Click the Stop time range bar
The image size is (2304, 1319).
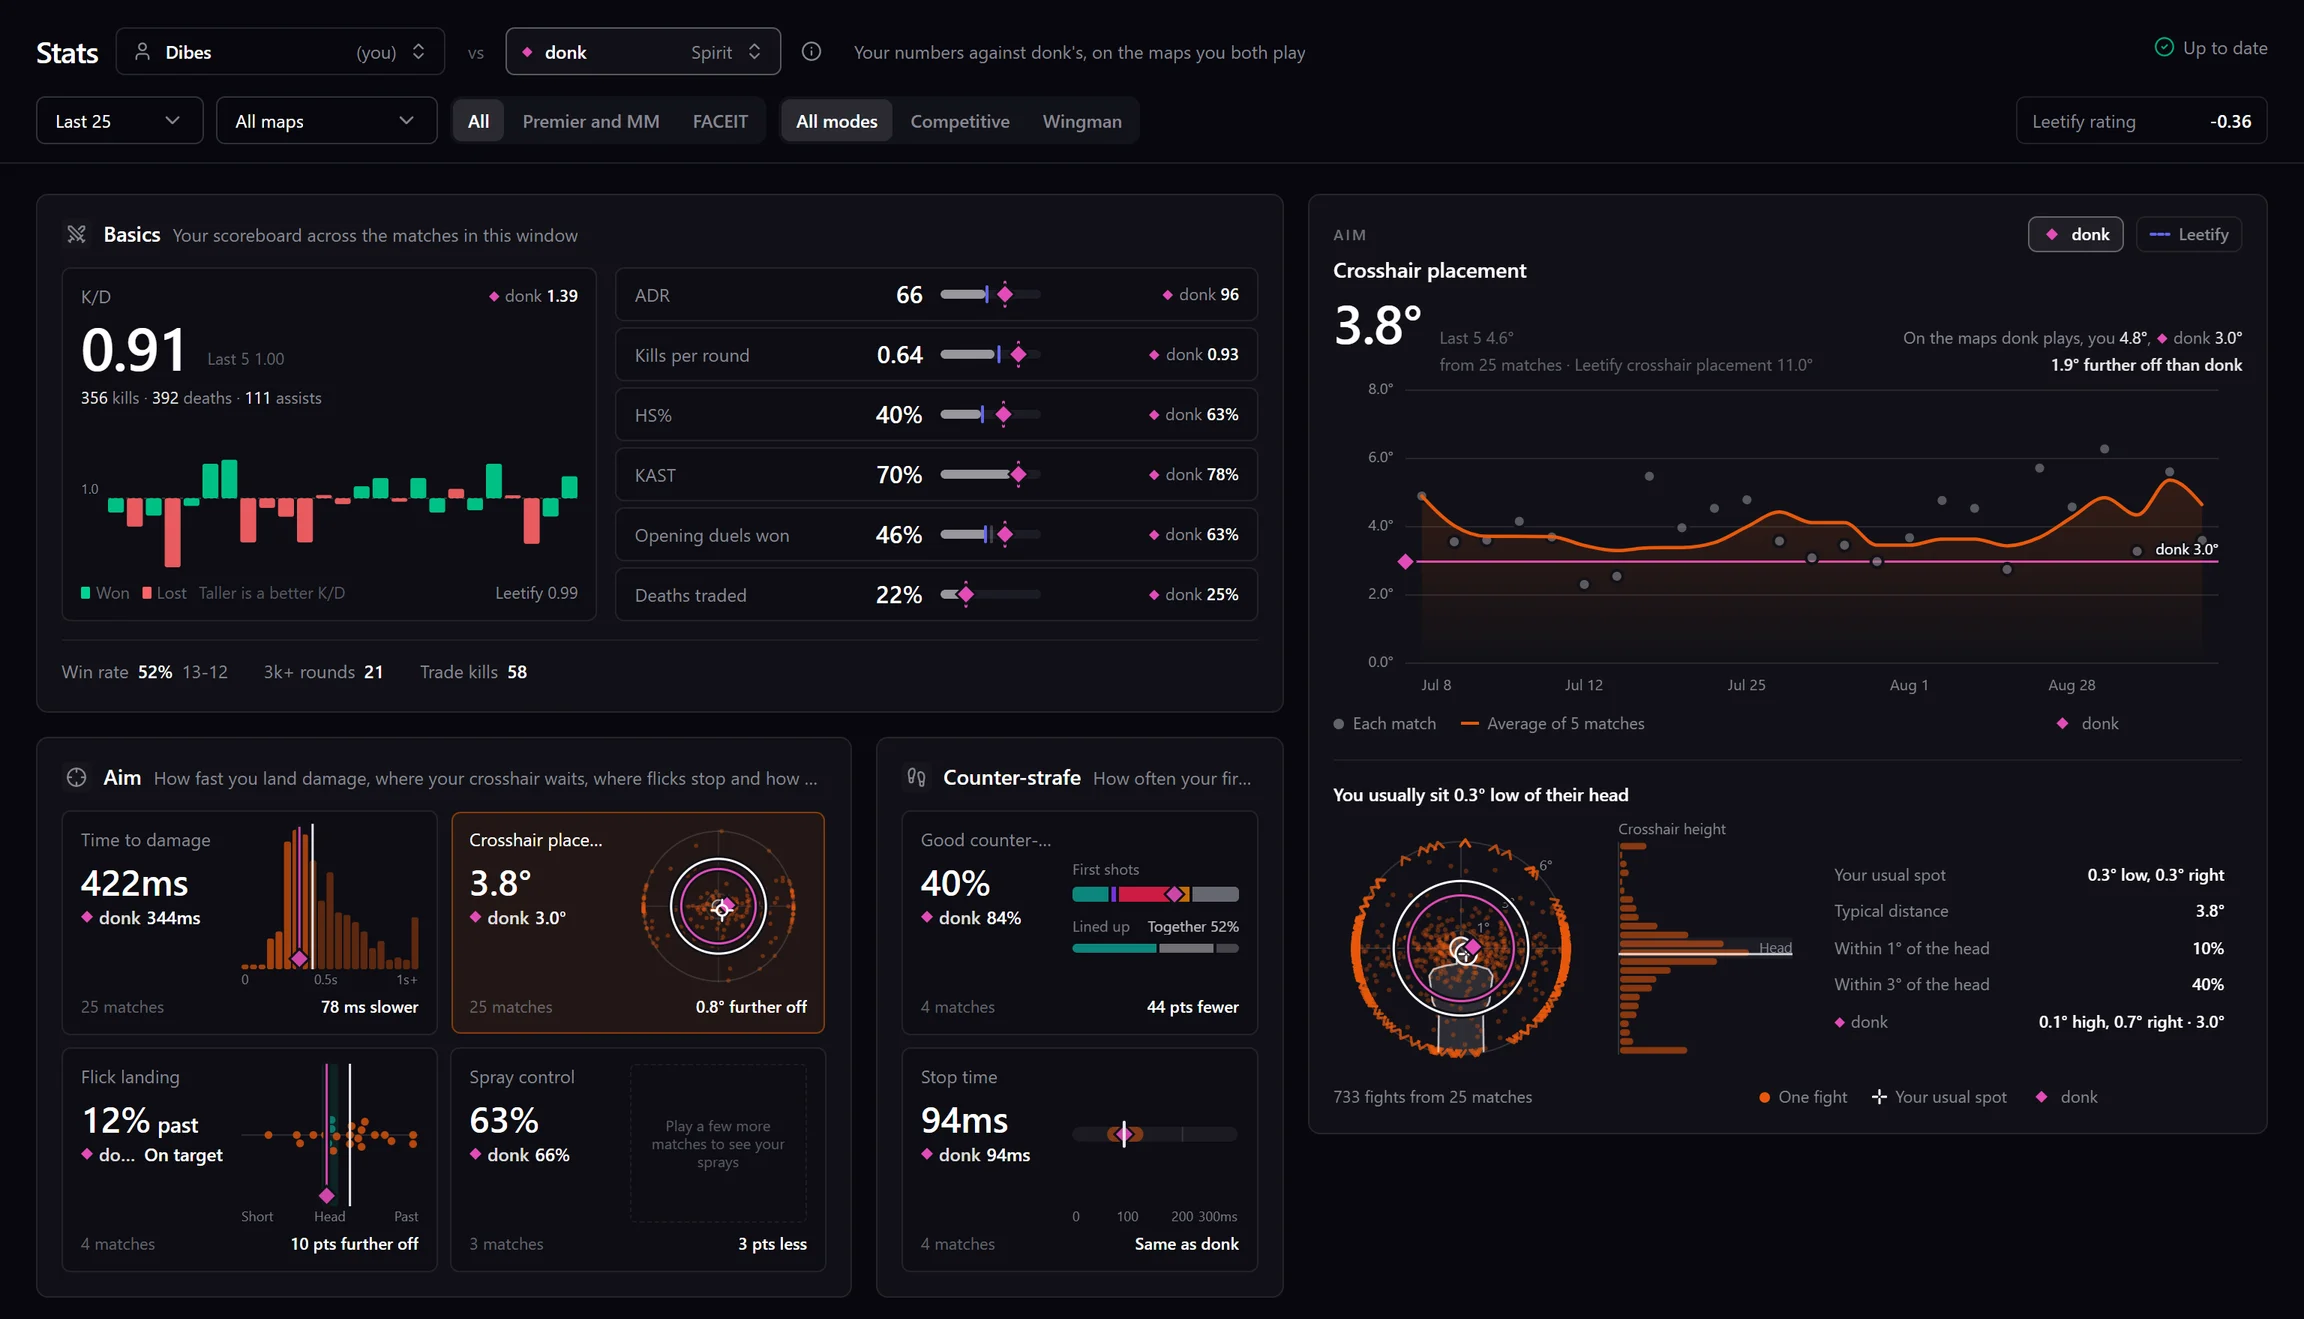click(1155, 1134)
